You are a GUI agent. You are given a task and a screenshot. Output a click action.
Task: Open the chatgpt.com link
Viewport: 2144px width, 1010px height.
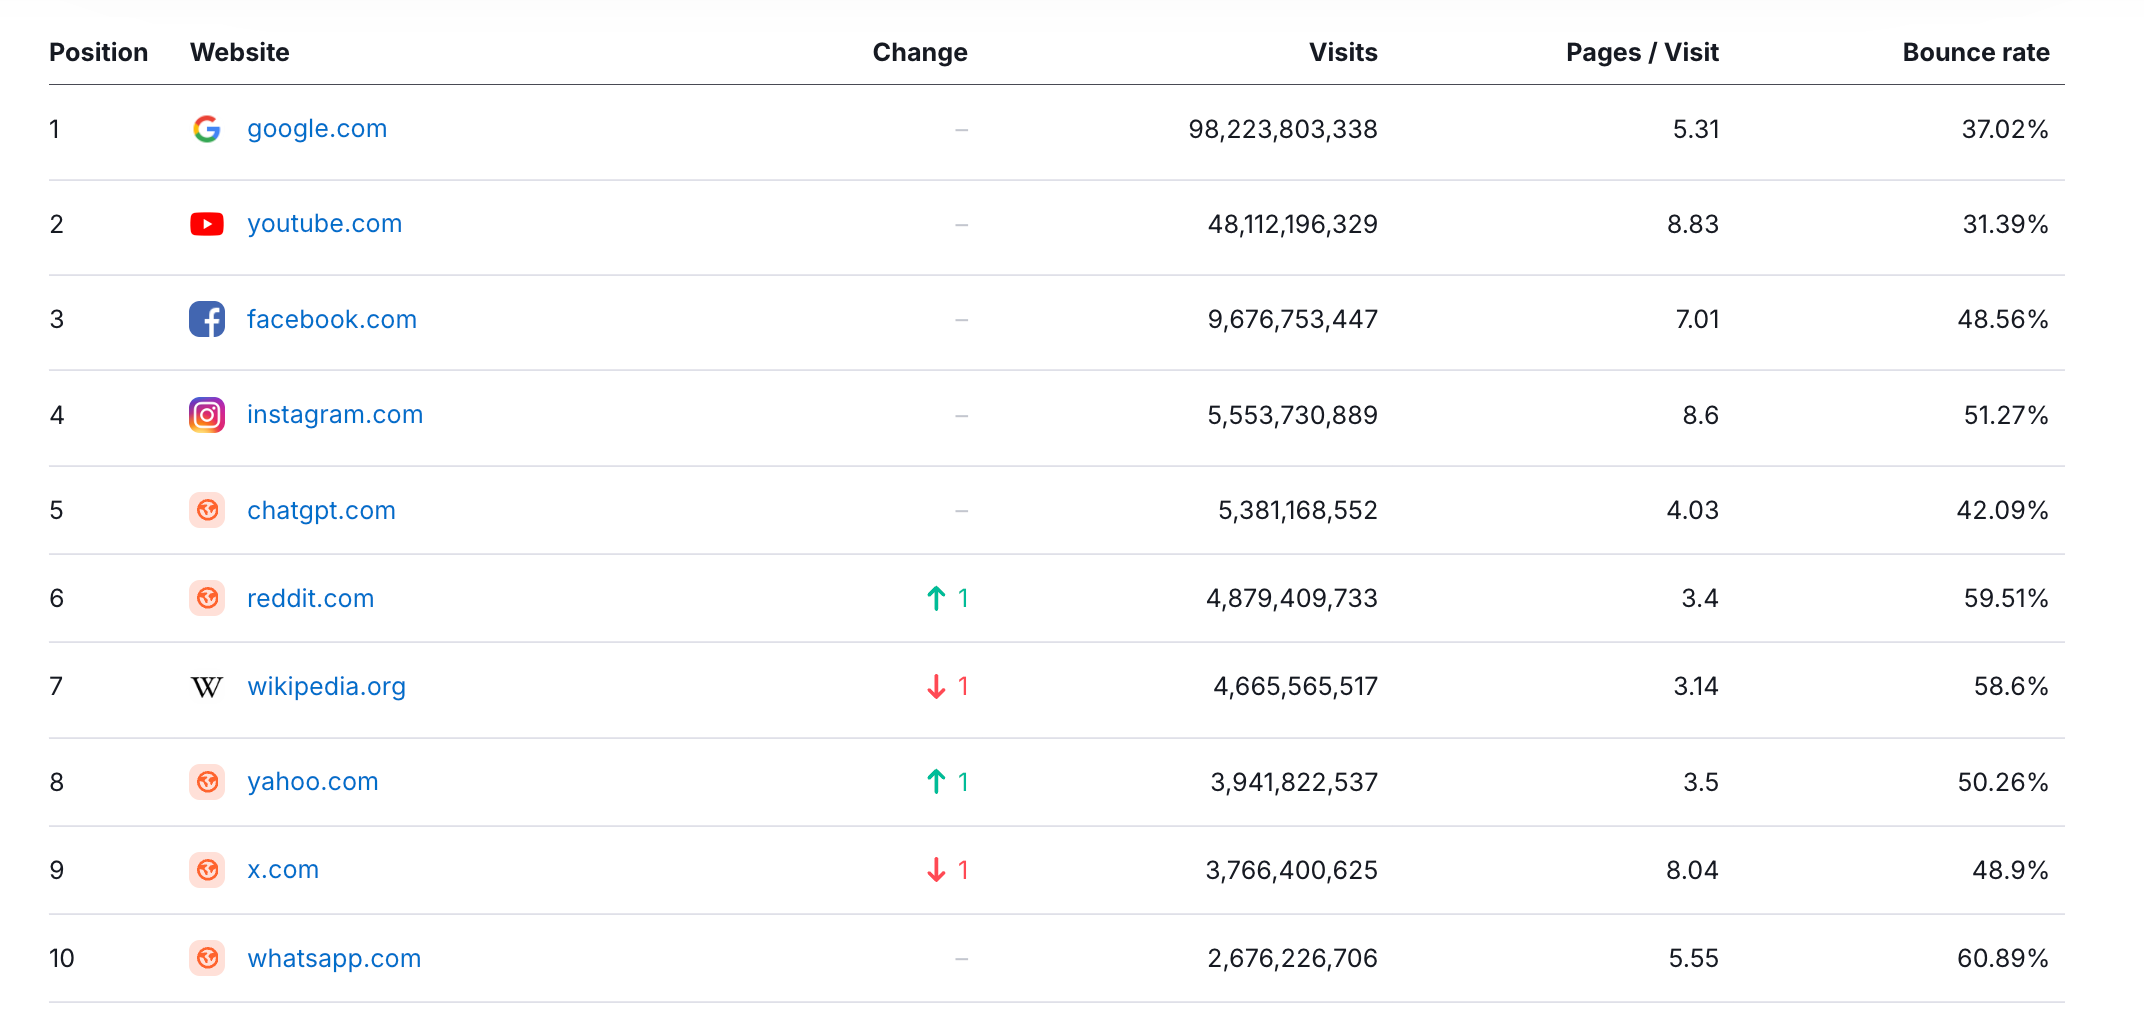[321, 511]
